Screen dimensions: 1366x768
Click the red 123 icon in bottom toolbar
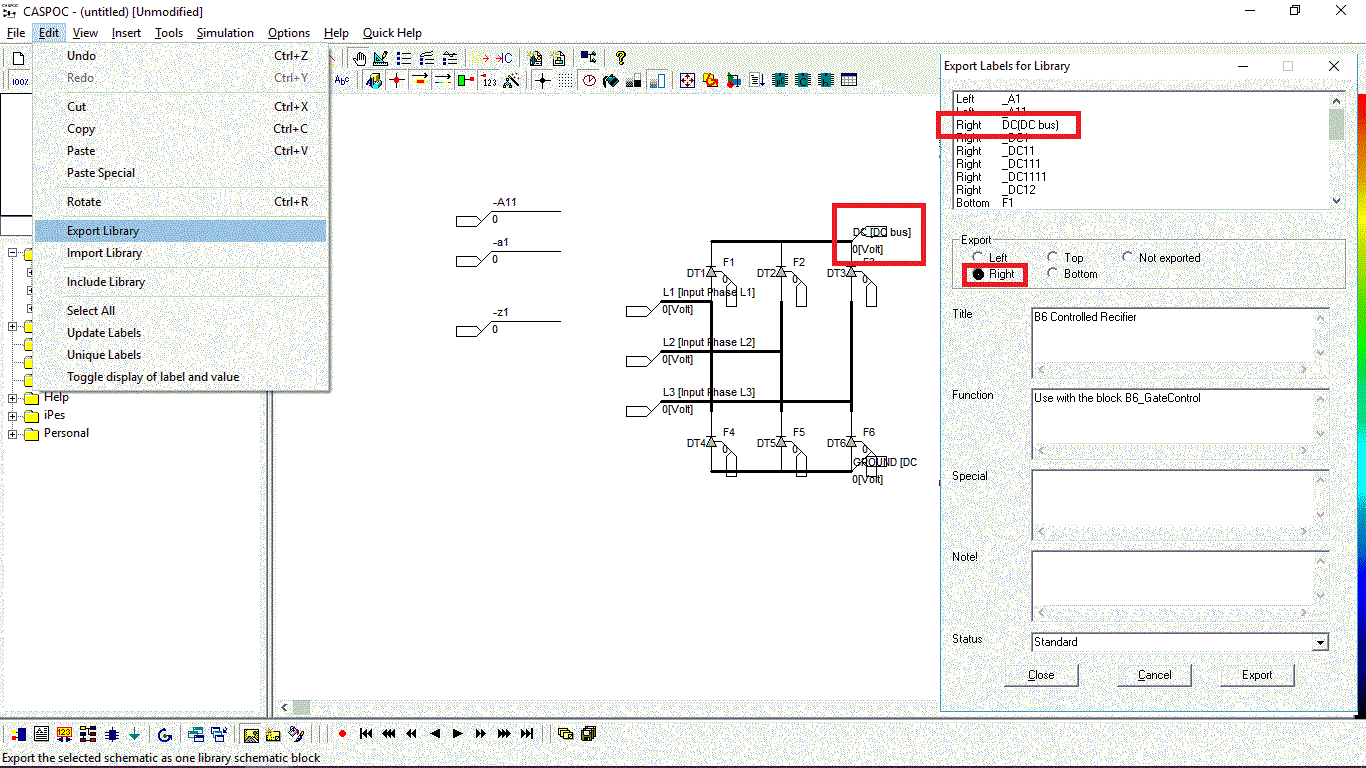tap(64, 735)
